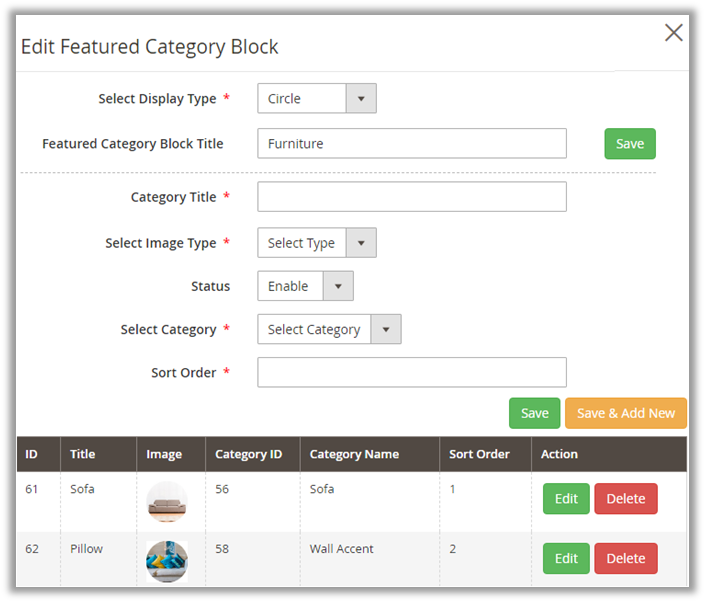706x602 pixels.
Task: Click the Sort Order input field
Action: 411,372
